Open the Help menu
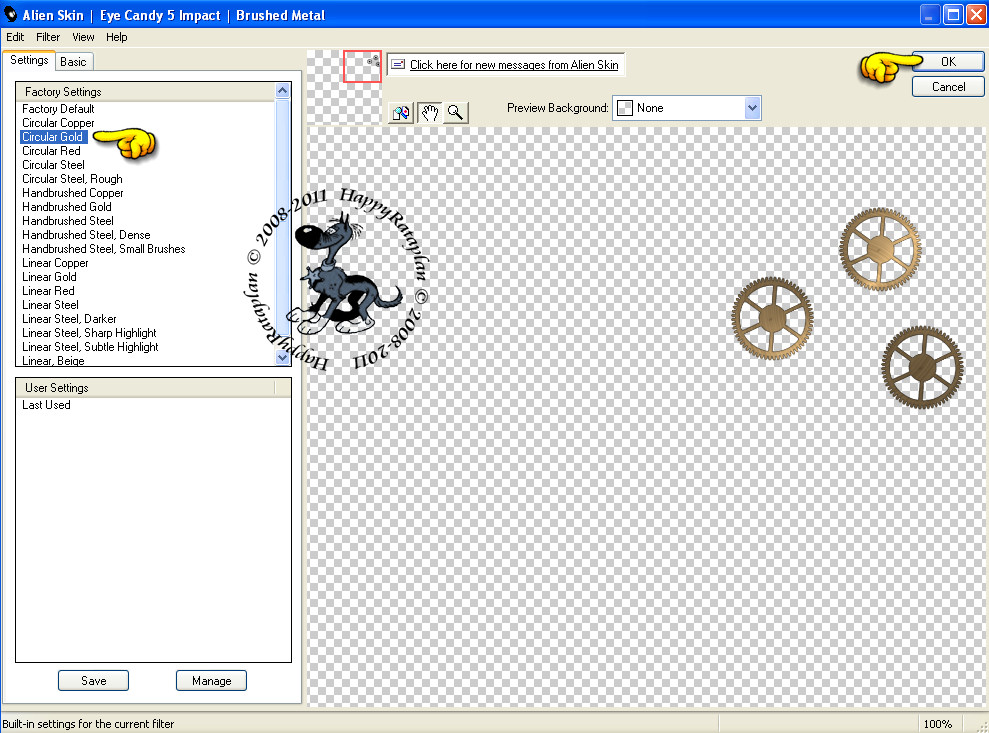 point(117,37)
